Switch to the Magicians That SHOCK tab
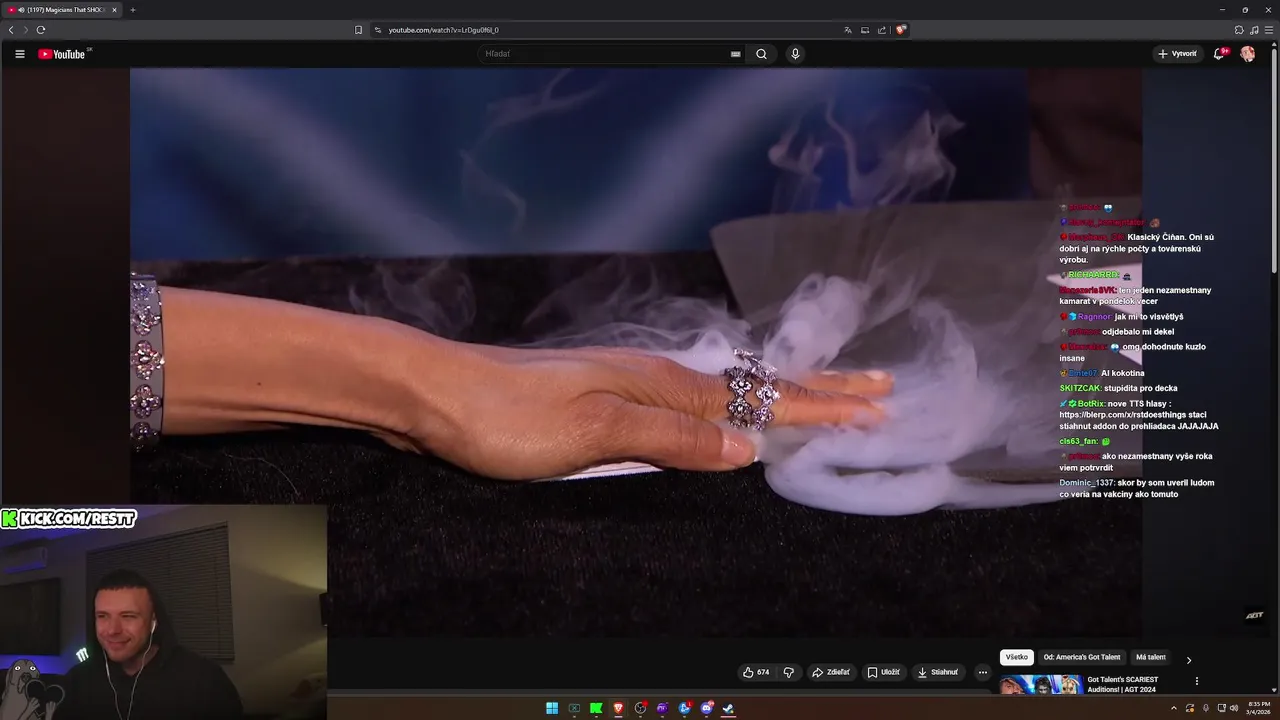1280x720 pixels. pos(62,10)
